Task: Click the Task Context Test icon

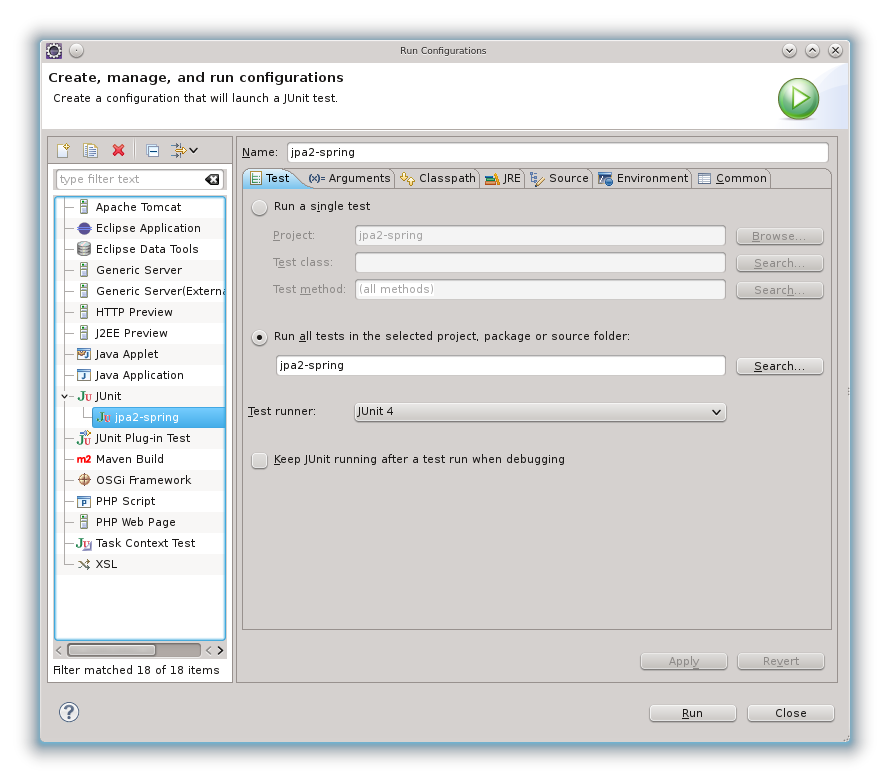Action: click(84, 544)
